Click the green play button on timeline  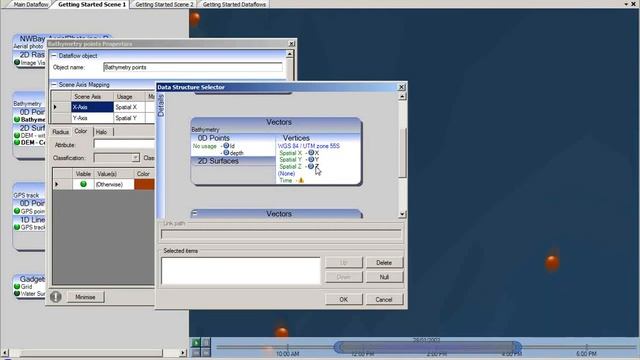(x=196, y=343)
